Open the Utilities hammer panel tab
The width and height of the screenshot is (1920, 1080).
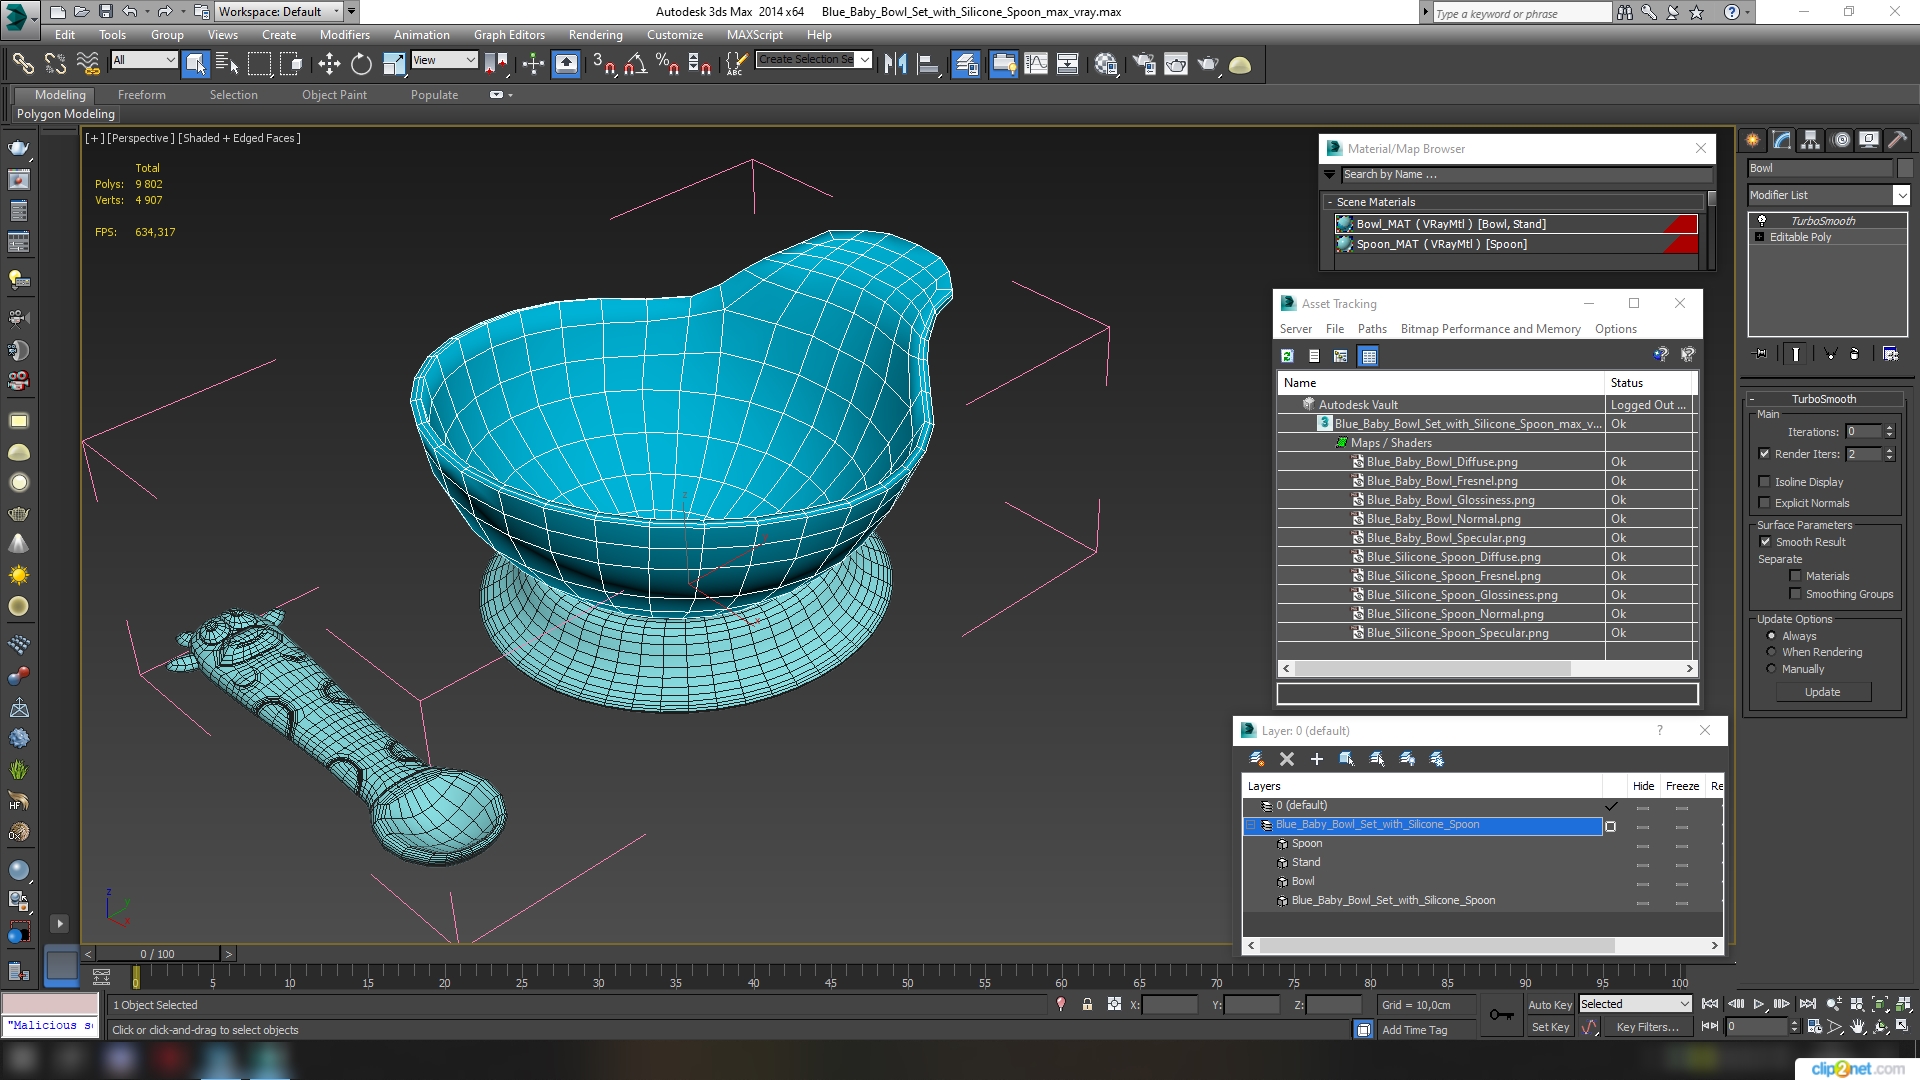coord(1898,140)
